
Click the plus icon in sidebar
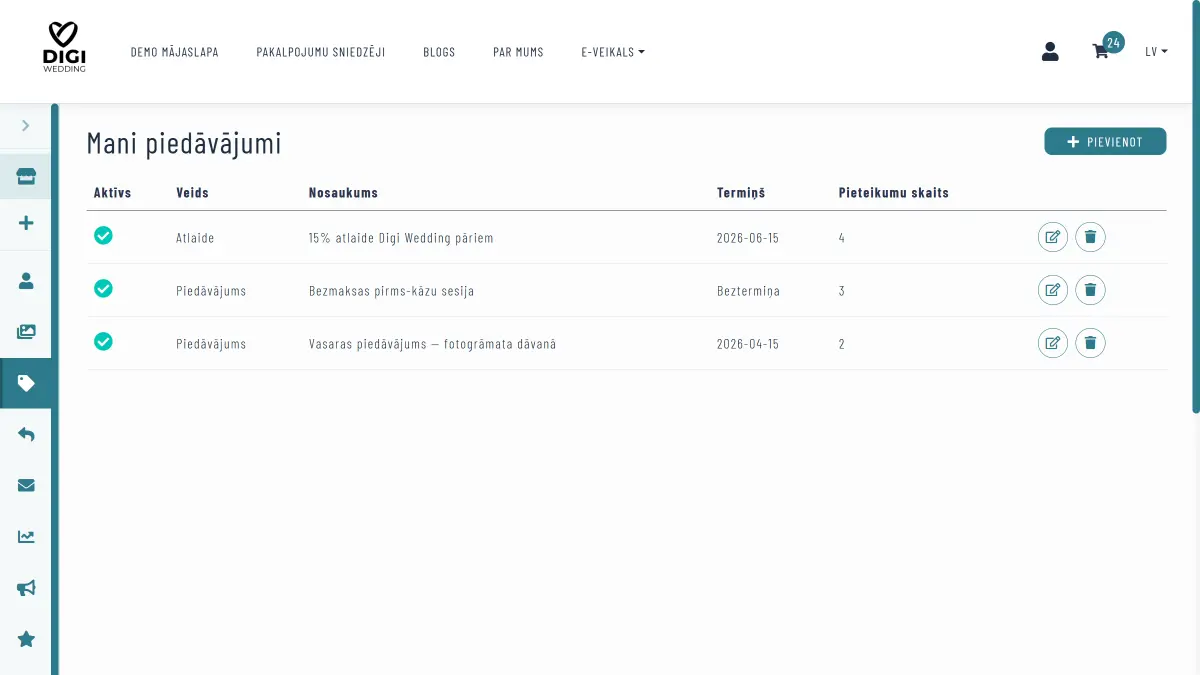[x=26, y=223]
